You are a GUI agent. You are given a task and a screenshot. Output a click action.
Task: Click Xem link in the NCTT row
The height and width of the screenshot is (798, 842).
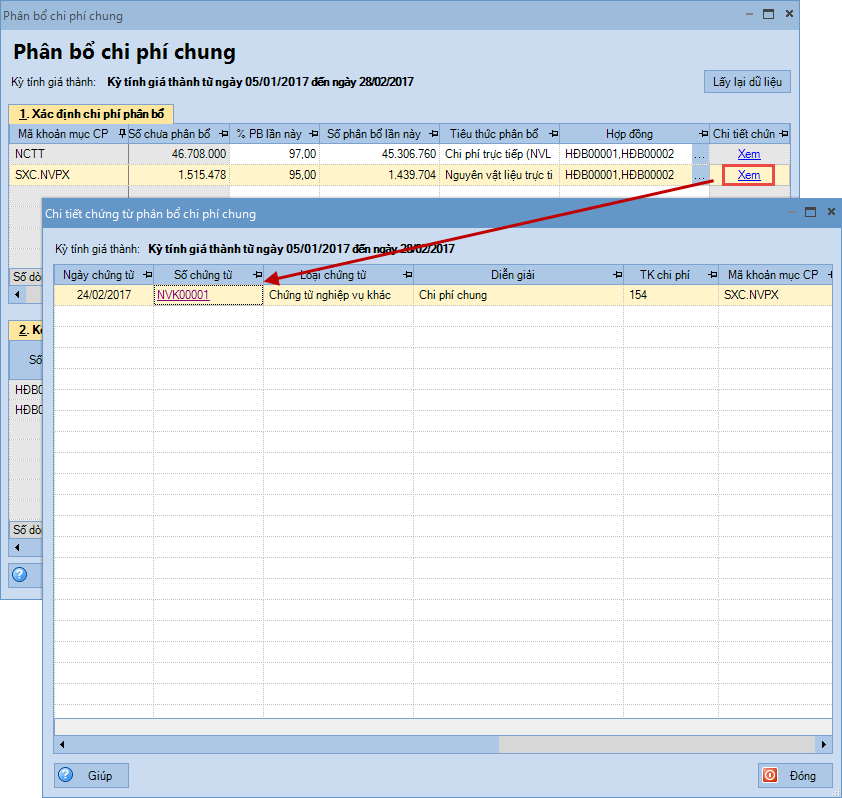click(748, 154)
